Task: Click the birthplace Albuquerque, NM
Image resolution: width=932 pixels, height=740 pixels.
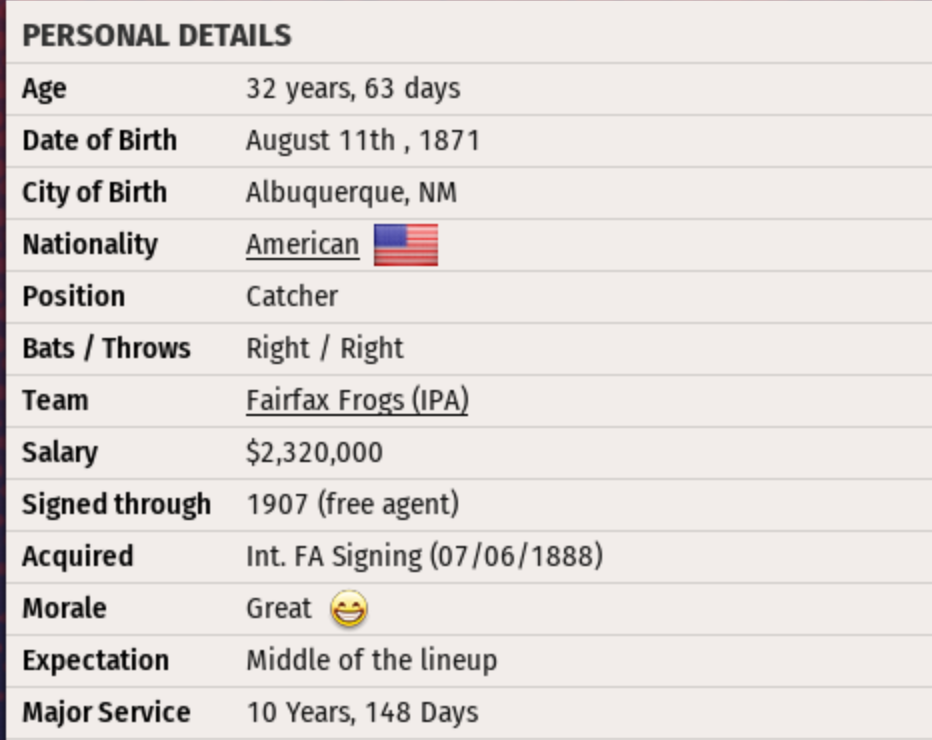Action: 351,192
